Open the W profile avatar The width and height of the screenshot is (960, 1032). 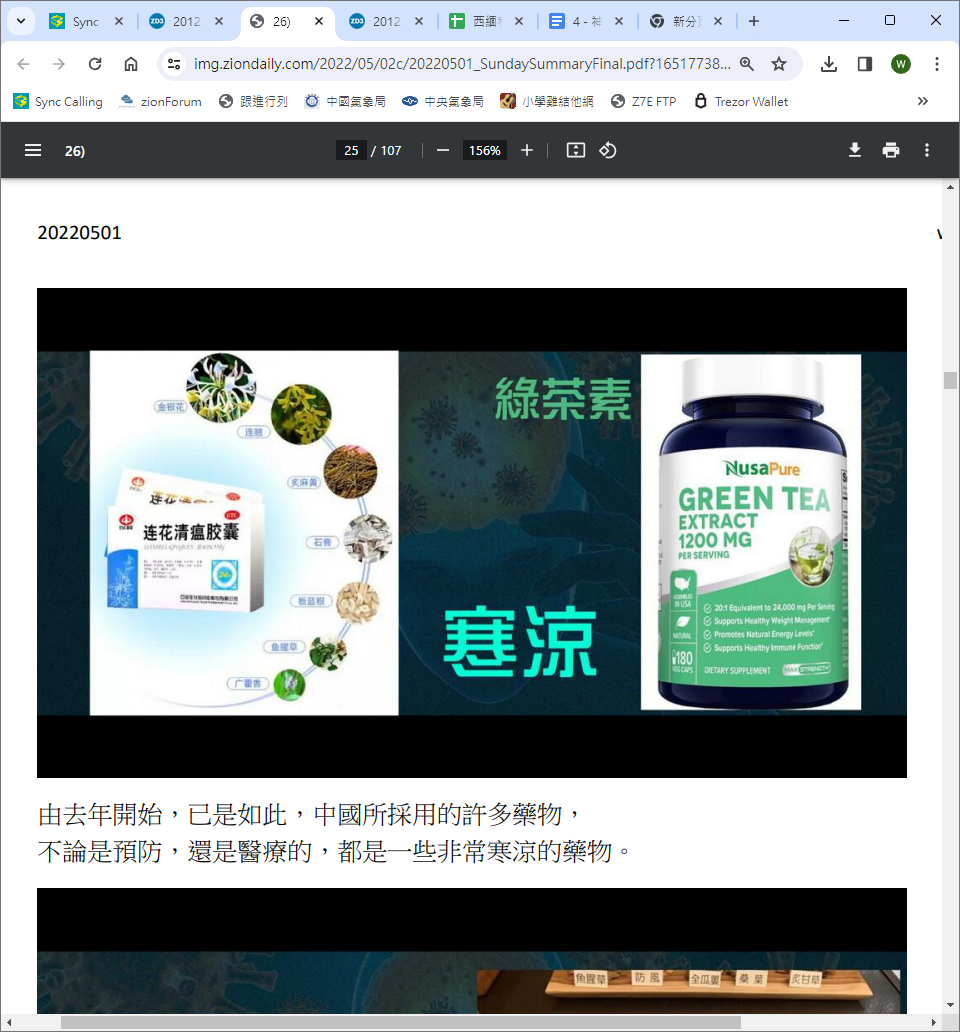tap(901, 64)
